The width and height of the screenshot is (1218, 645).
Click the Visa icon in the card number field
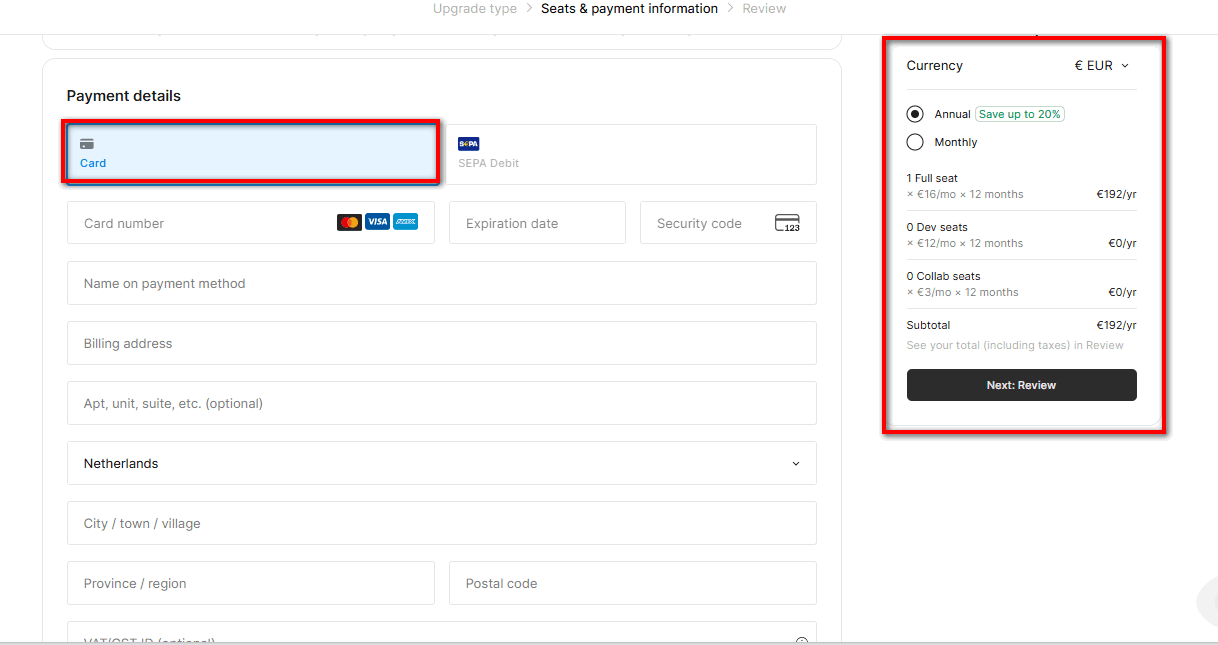coord(377,222)
